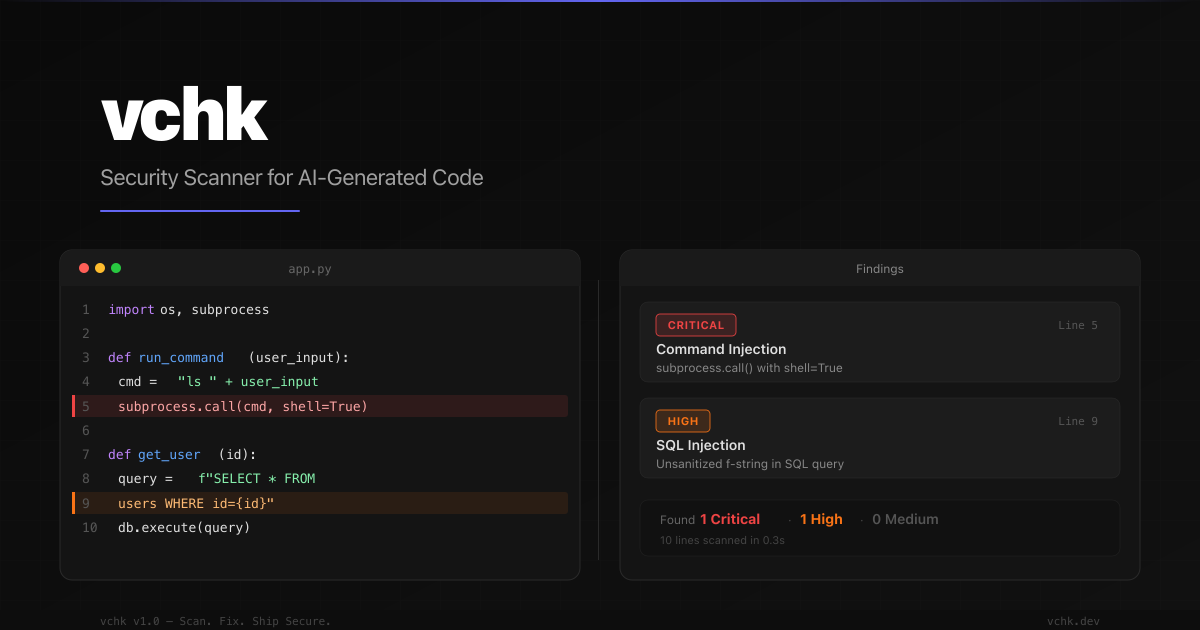Open the SQL Injection finding
The image size is (1200, 630).
pos(700,445)
